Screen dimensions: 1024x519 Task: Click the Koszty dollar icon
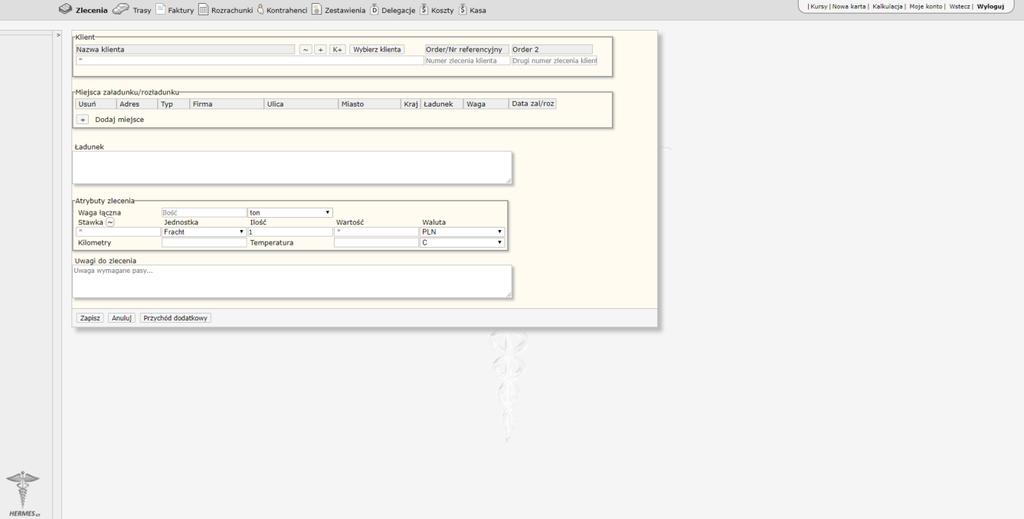(424, 9)
